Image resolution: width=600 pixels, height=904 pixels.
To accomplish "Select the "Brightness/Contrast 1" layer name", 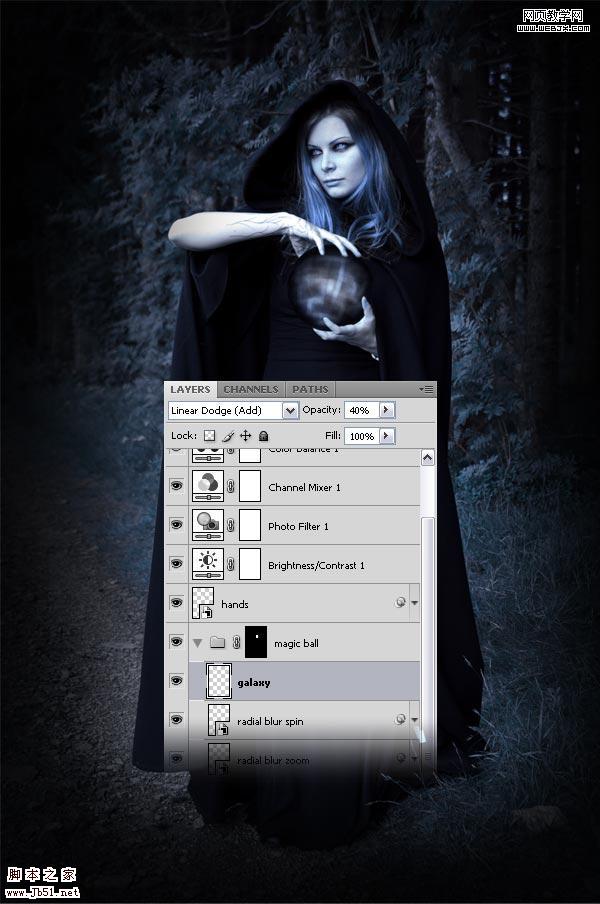I will tap(316, 566).
